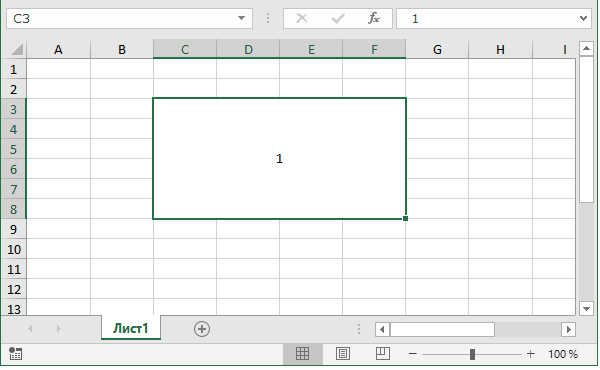Screen dimensions: 600x370
Task: Open the Лист1 sheet tab
Action: tap(130, 328)
